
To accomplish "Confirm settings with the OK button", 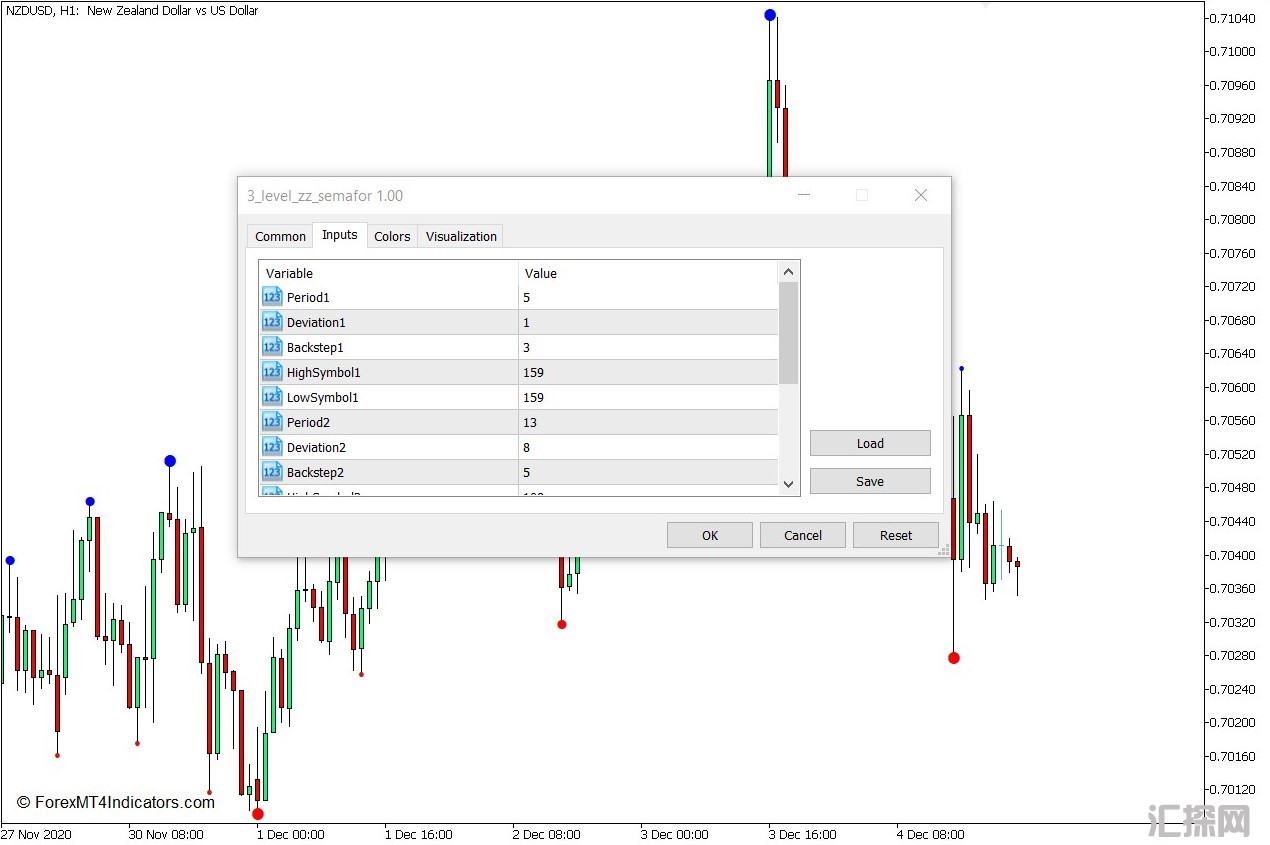I will [x=709, y=535].
